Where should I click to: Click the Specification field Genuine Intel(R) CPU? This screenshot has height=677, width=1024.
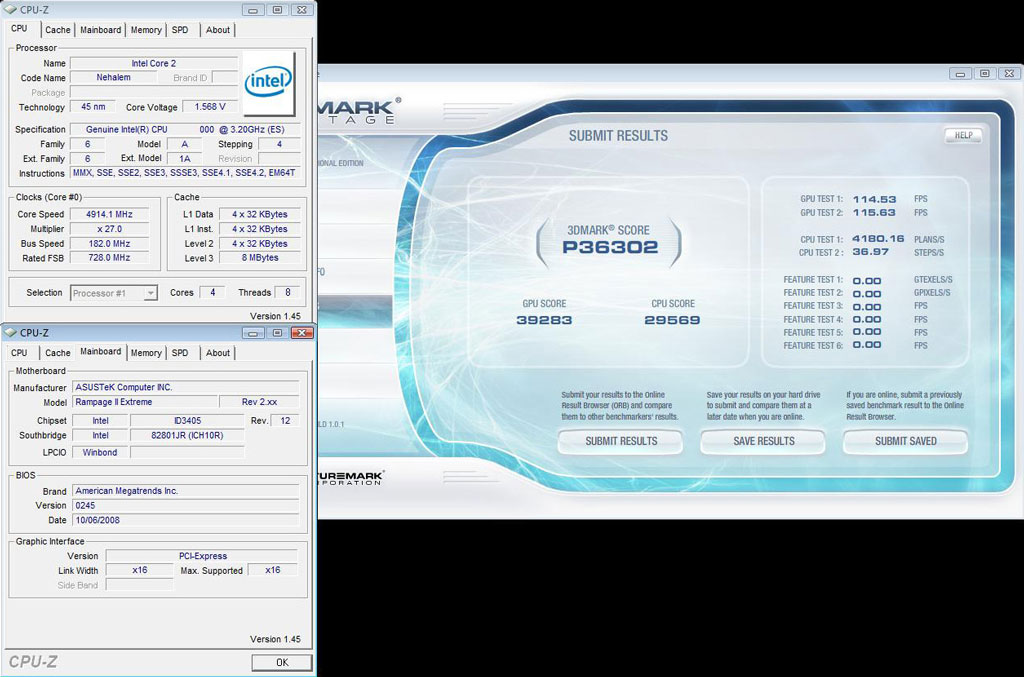185,129
